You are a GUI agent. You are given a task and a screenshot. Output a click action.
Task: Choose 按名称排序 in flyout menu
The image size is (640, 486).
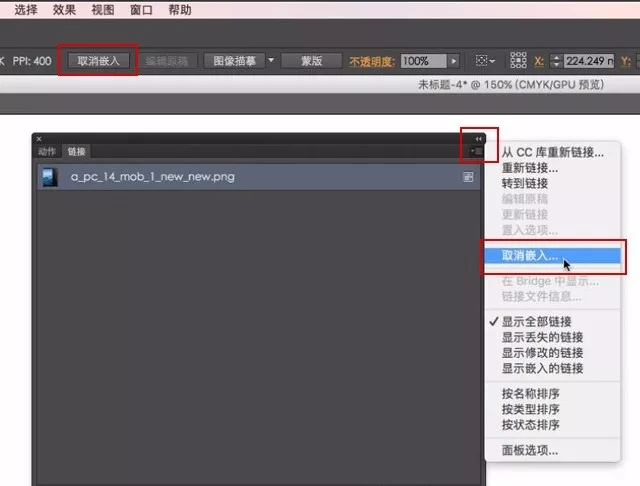pos(552,394)
